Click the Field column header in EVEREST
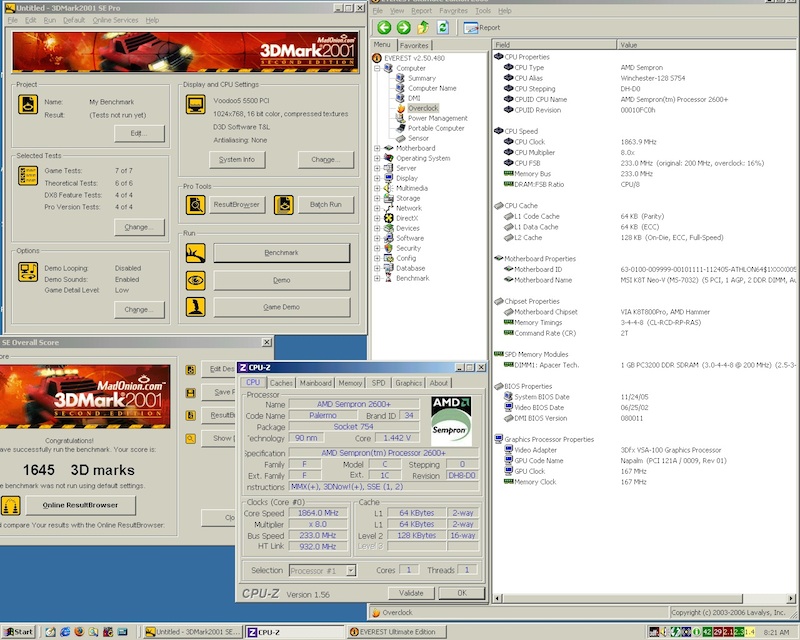Viewport: 800px width, 640px height. 554,45
